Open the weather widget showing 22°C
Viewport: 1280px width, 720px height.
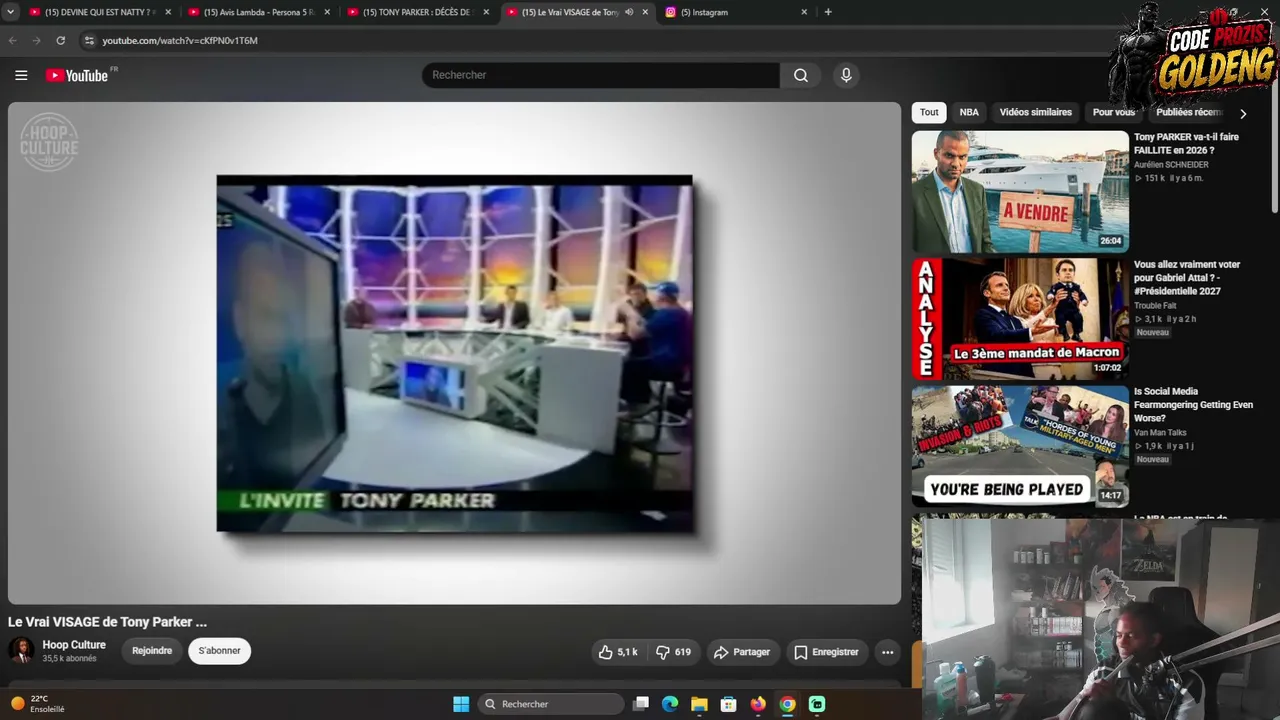38,704
